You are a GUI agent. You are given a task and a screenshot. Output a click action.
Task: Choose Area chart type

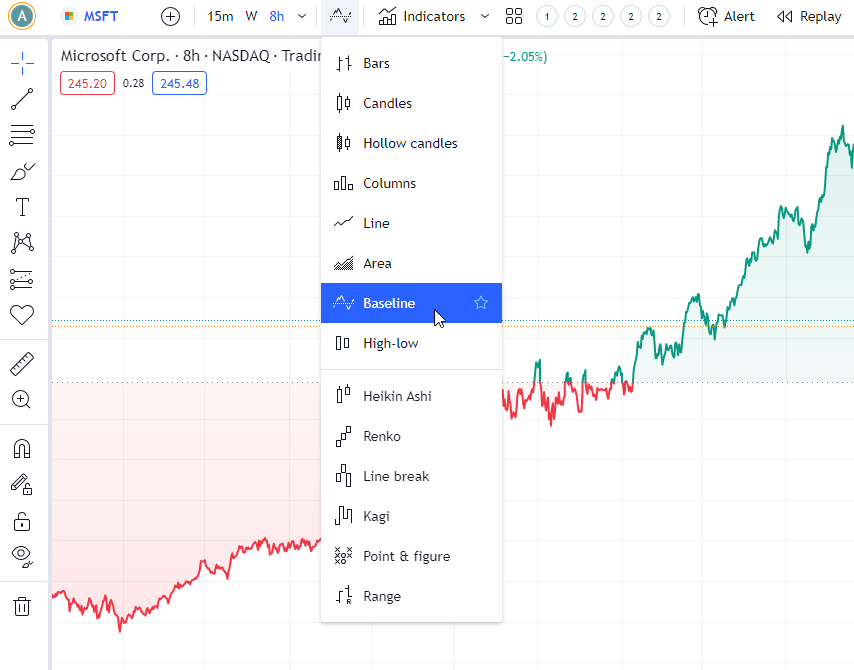[411, 263]
